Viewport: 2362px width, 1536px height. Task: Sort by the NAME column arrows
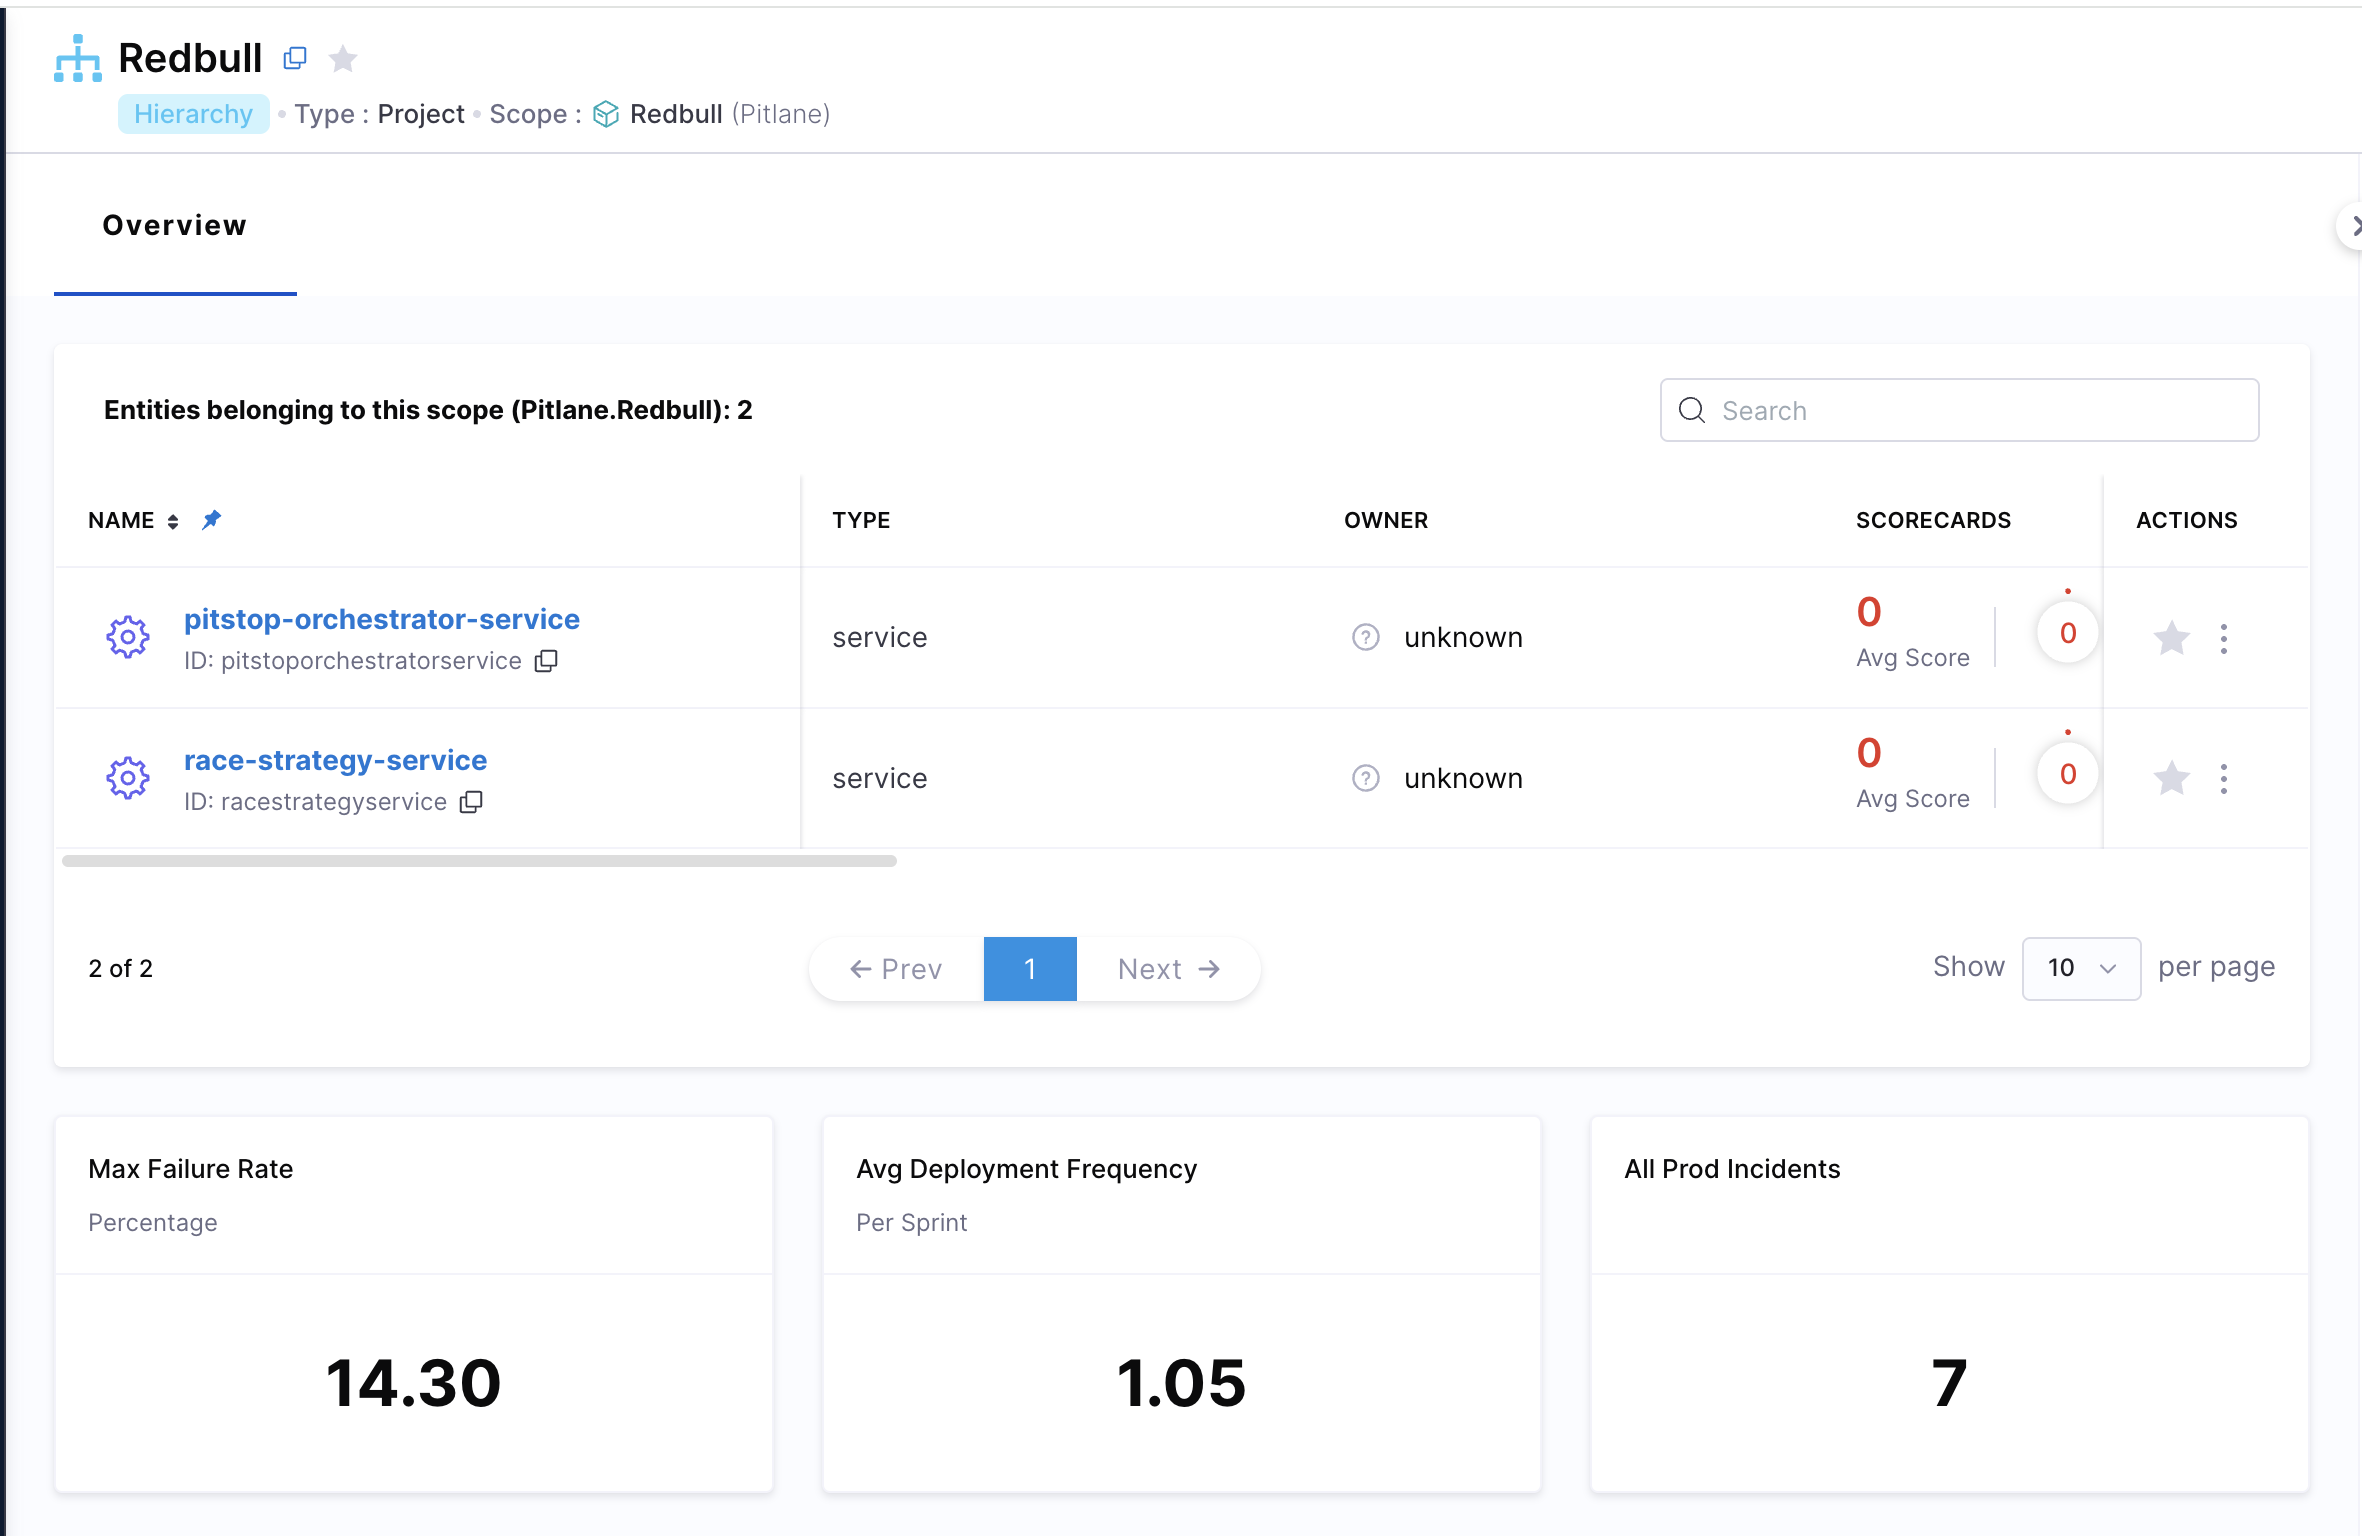click(173, 521)
